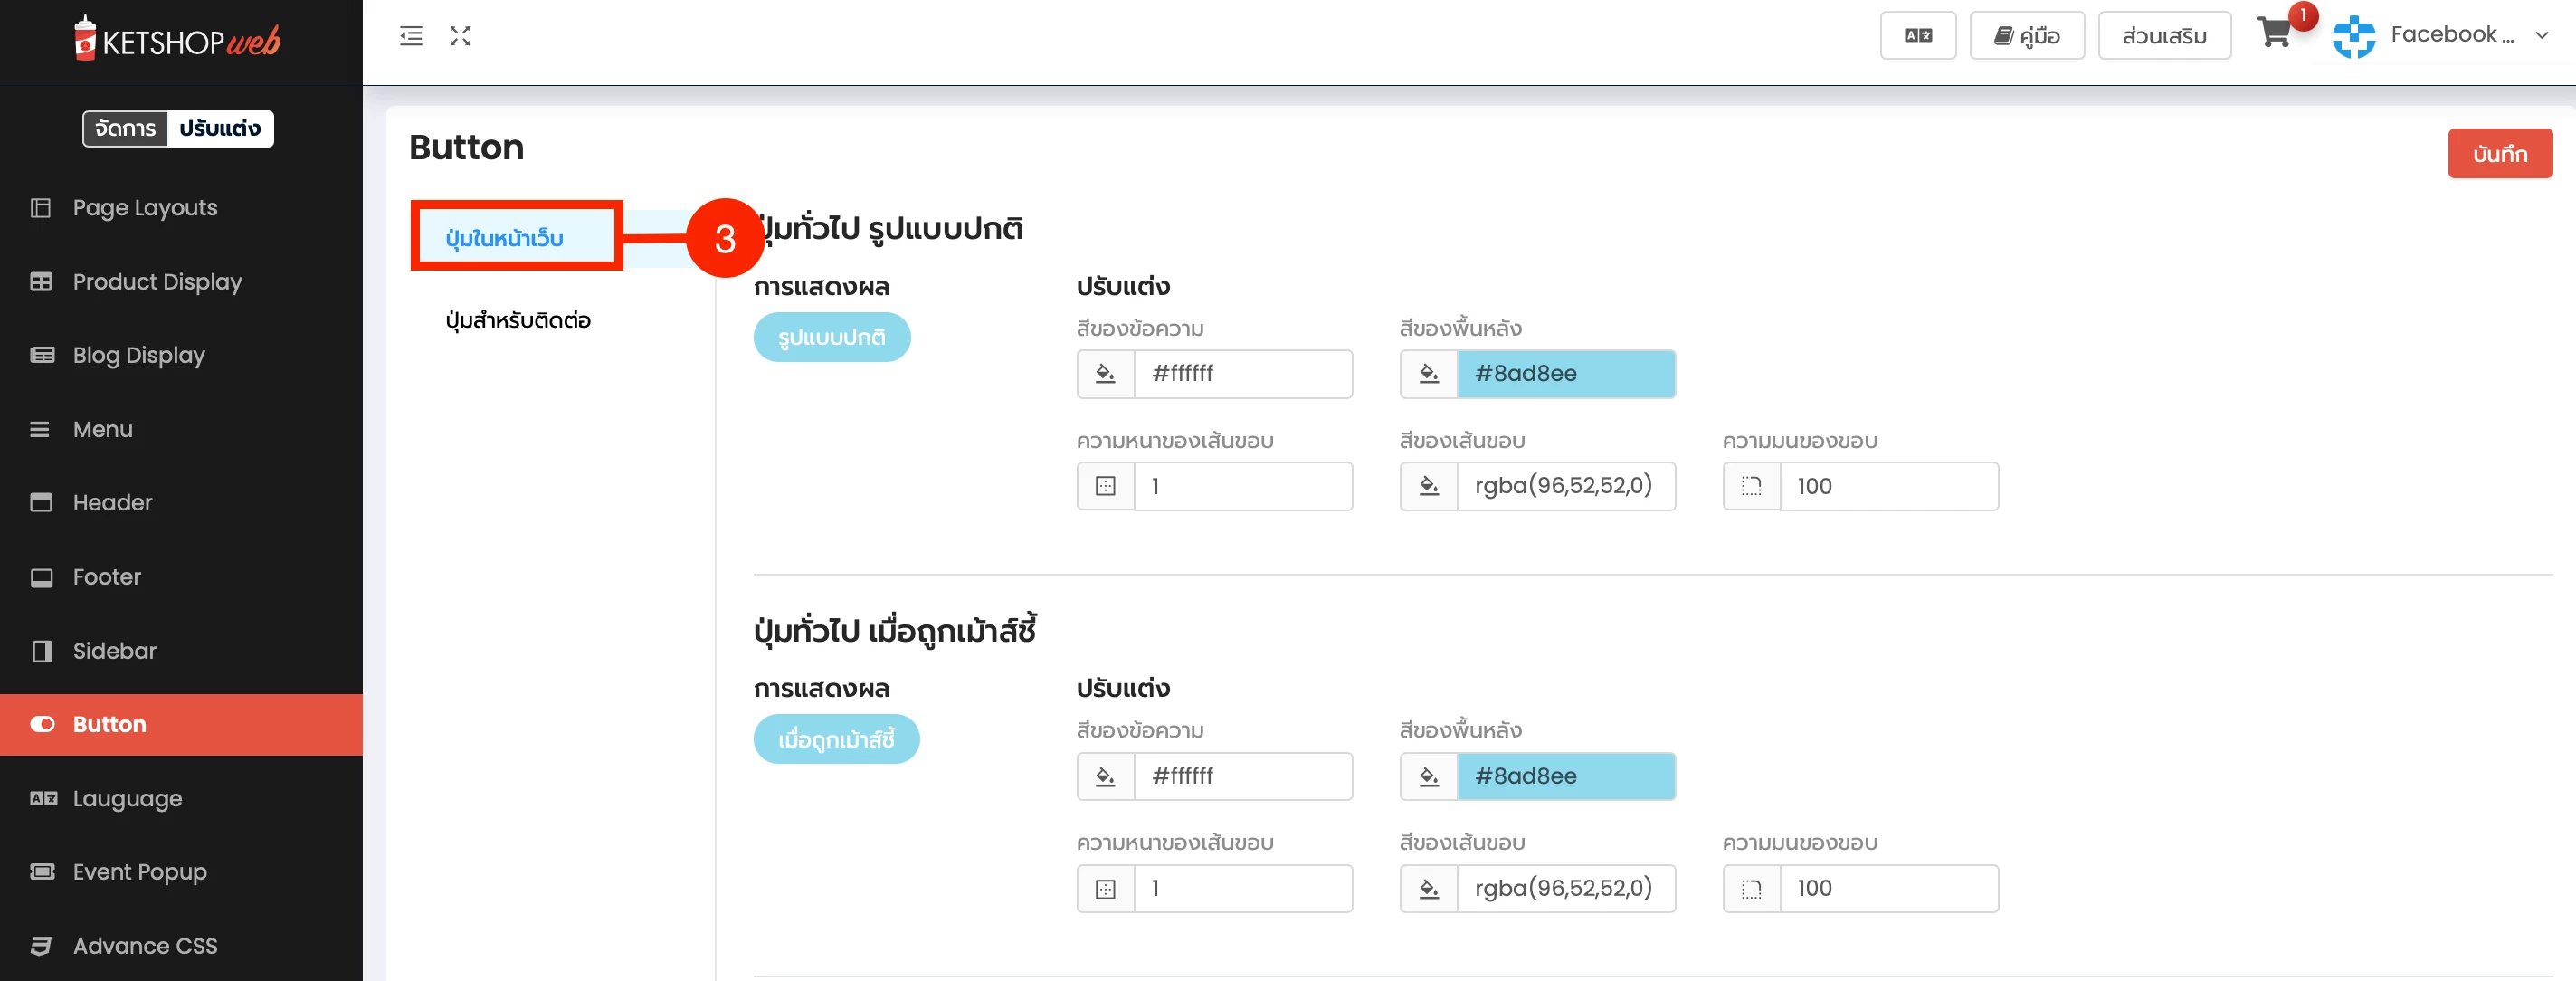The width and height of the screenshot is (2576, 981).
Task: Switch to จัดการ mode toggle
Action: click(125, 128)
